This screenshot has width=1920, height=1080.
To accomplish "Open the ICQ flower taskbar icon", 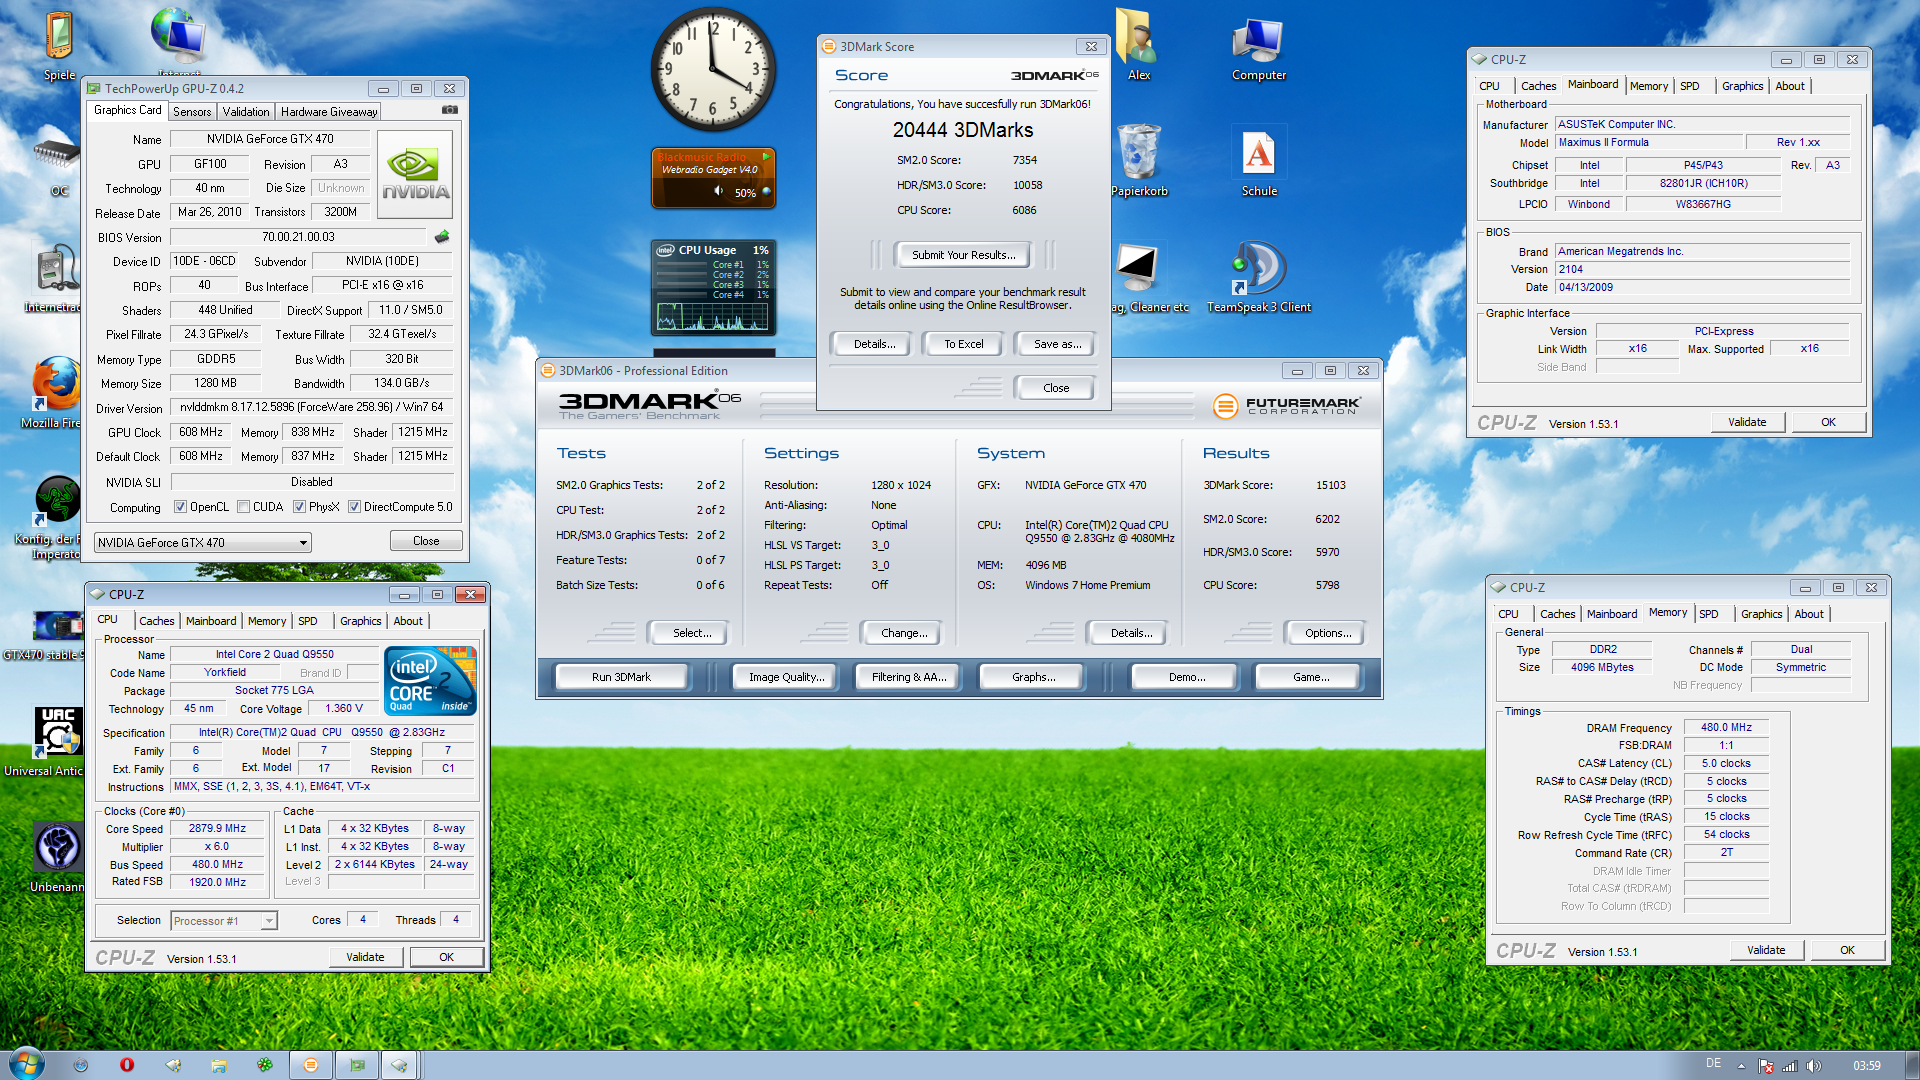I will tap(265, 1065).
